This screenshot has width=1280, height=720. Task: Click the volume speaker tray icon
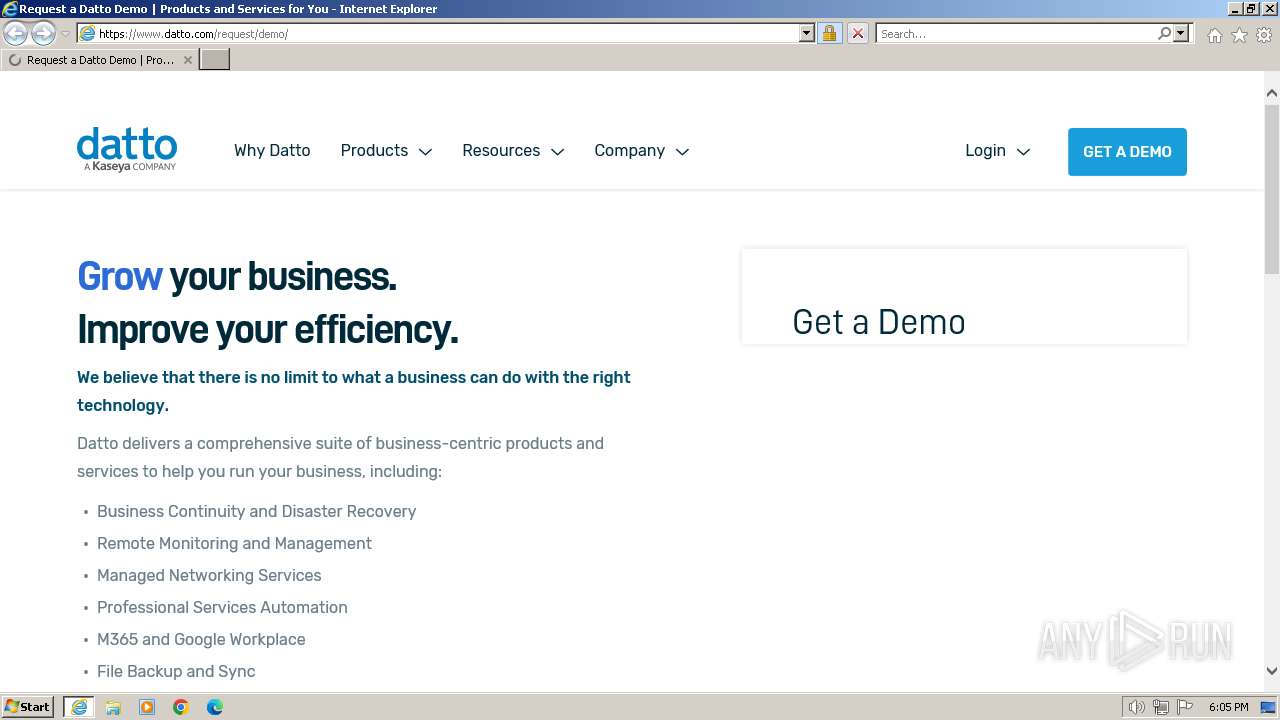click(1136, 707)
